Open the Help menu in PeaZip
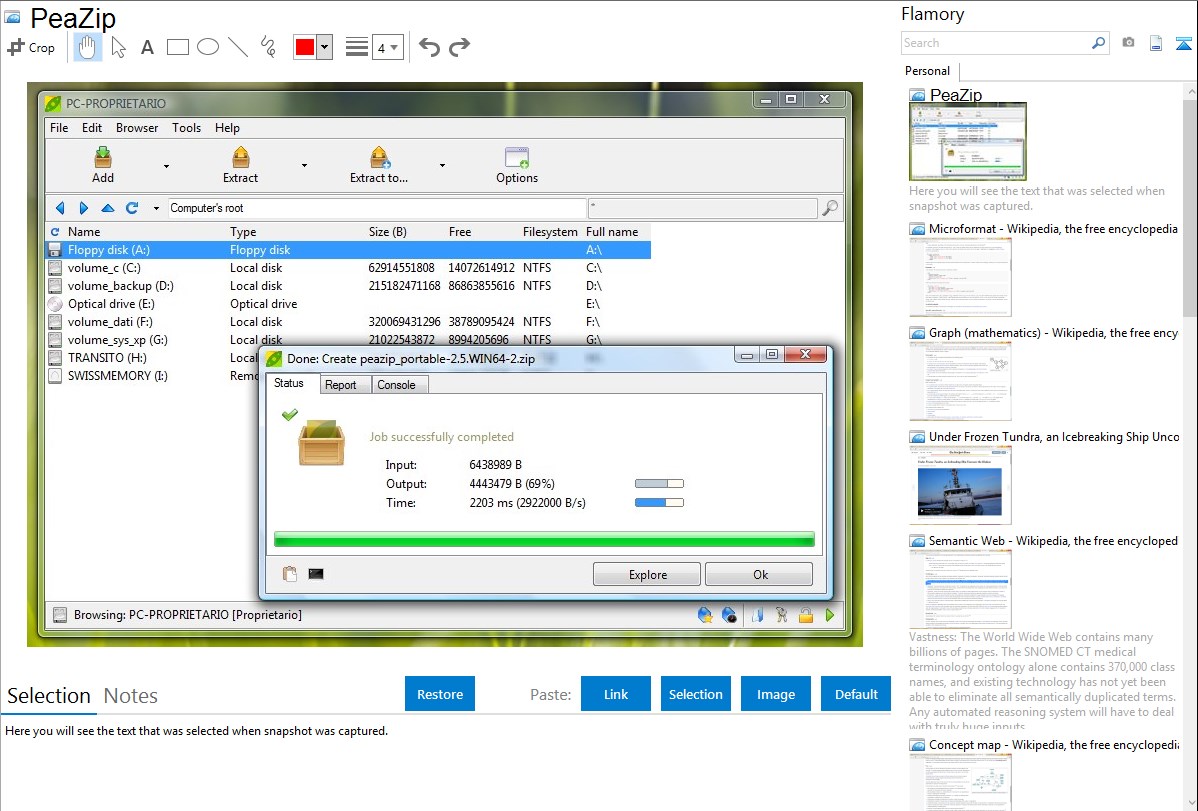This screenshot has height=811, width=1198. [227, 128]
